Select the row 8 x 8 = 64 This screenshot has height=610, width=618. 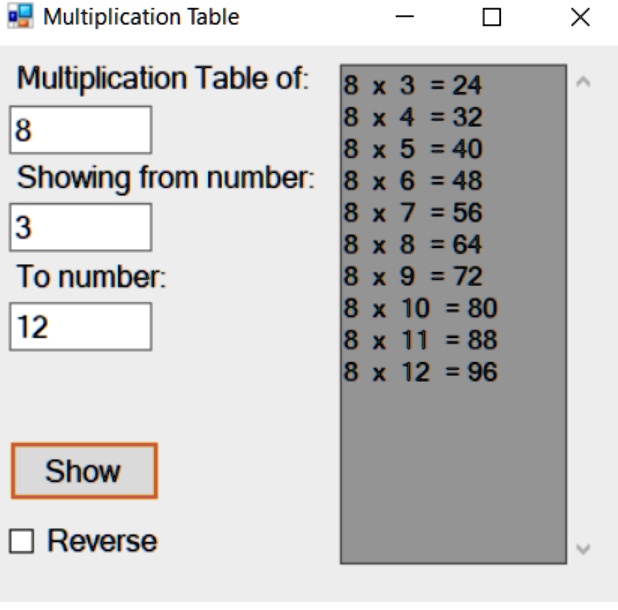click(453, 244)
